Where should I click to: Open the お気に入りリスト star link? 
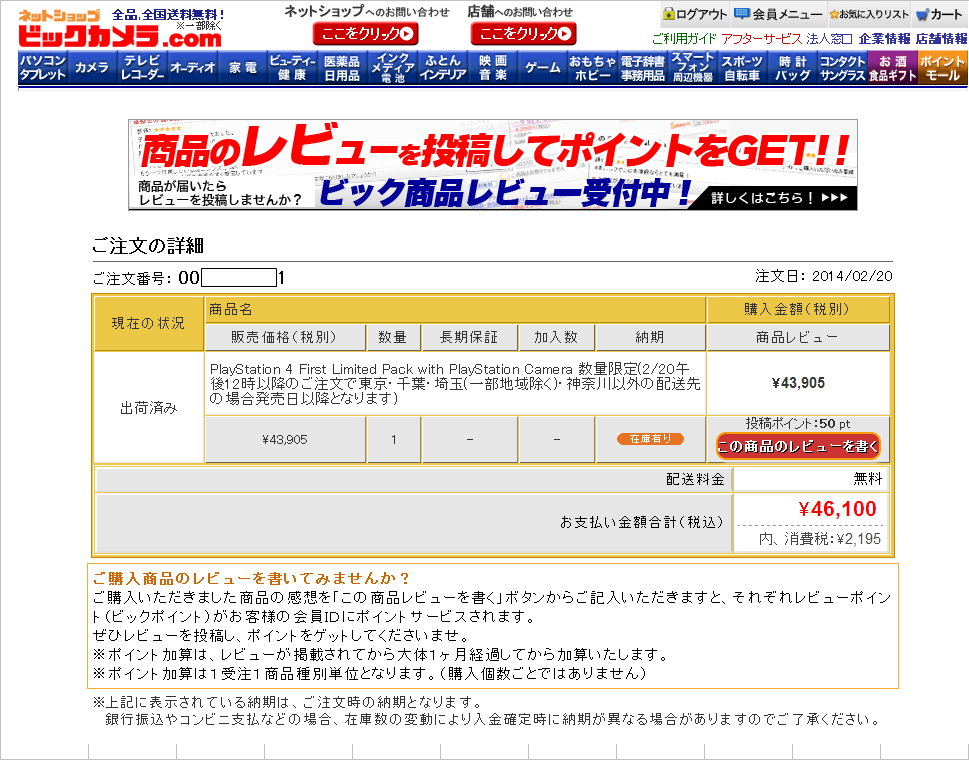click(870, 14)
